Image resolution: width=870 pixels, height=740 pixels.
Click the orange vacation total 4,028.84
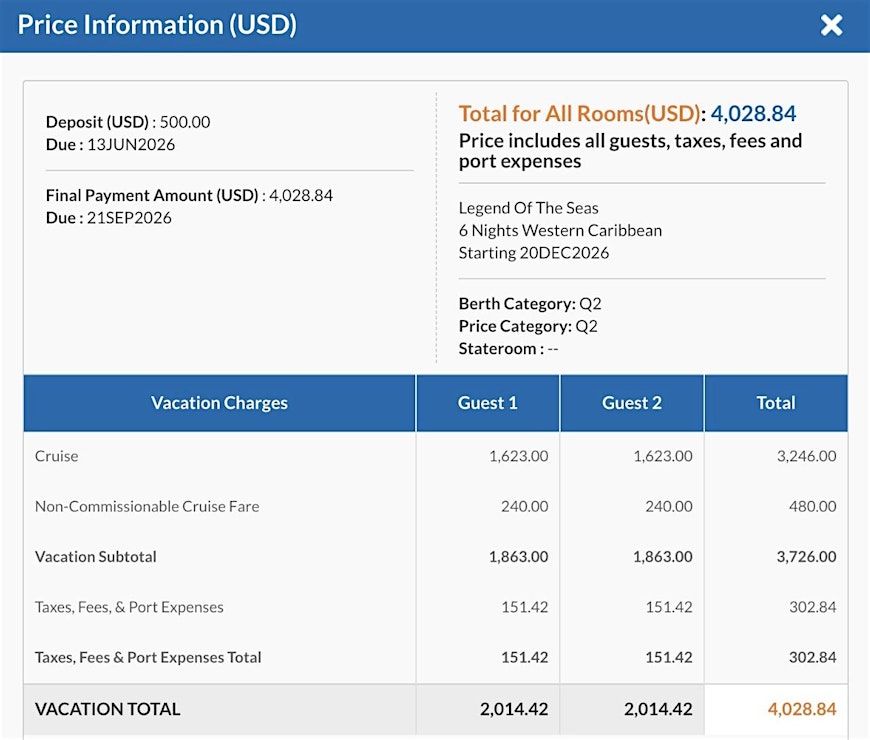click(802, 709)
